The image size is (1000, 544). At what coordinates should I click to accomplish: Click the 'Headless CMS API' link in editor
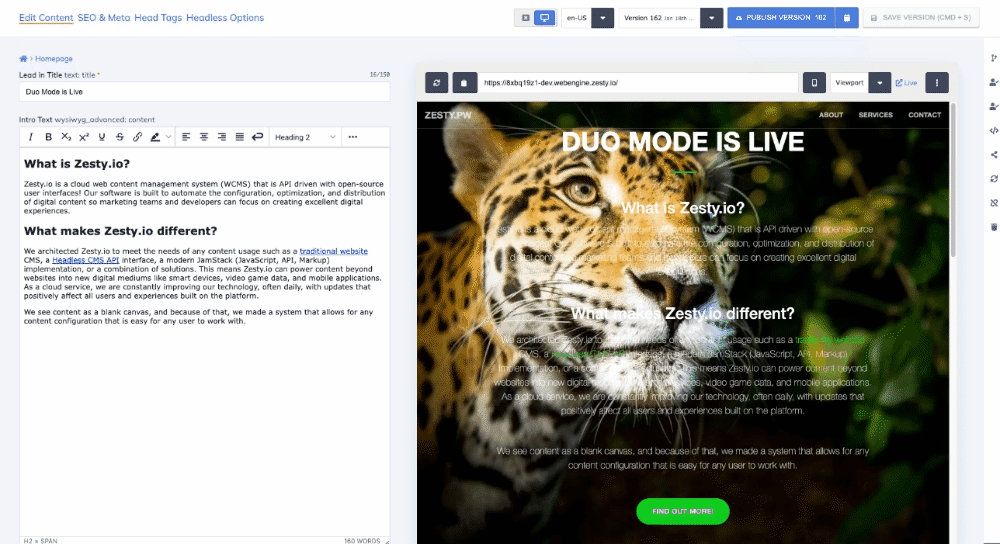tap(85, 260)
